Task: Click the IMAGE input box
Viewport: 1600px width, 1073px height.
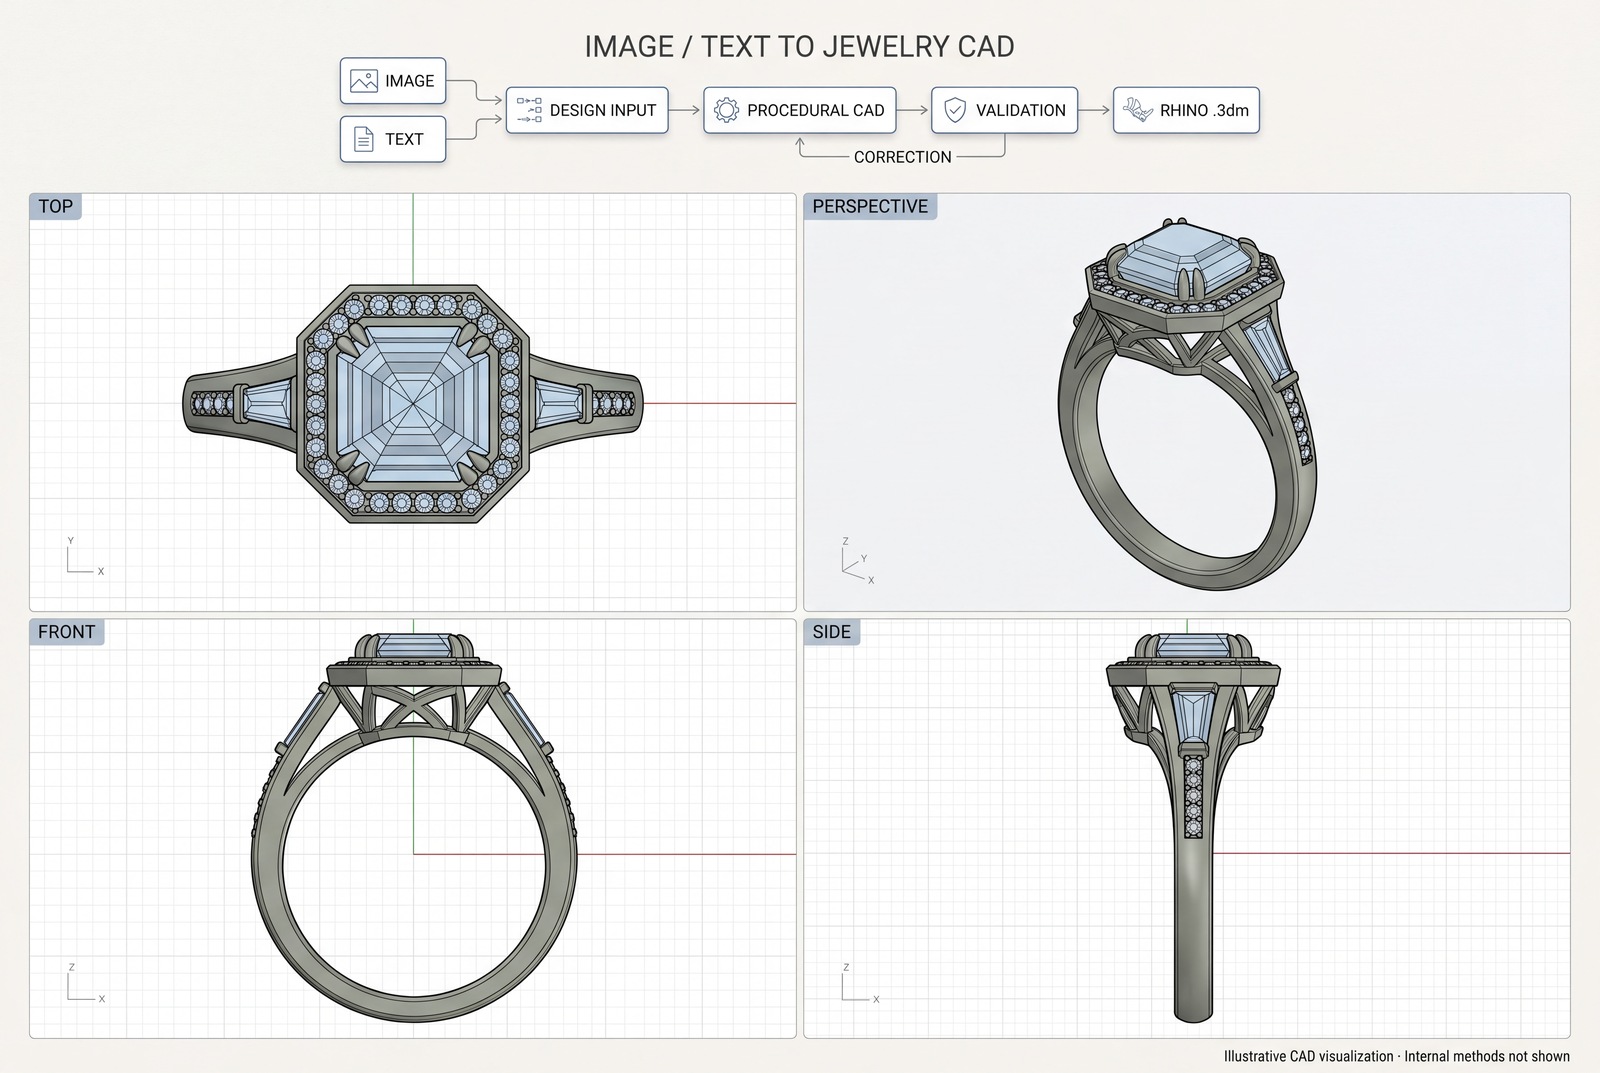Action: (x=392, y=81)
